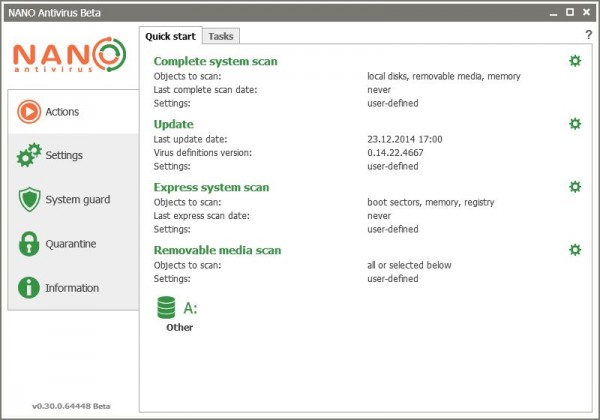Open help via the question mark

(x=589, y=35)
